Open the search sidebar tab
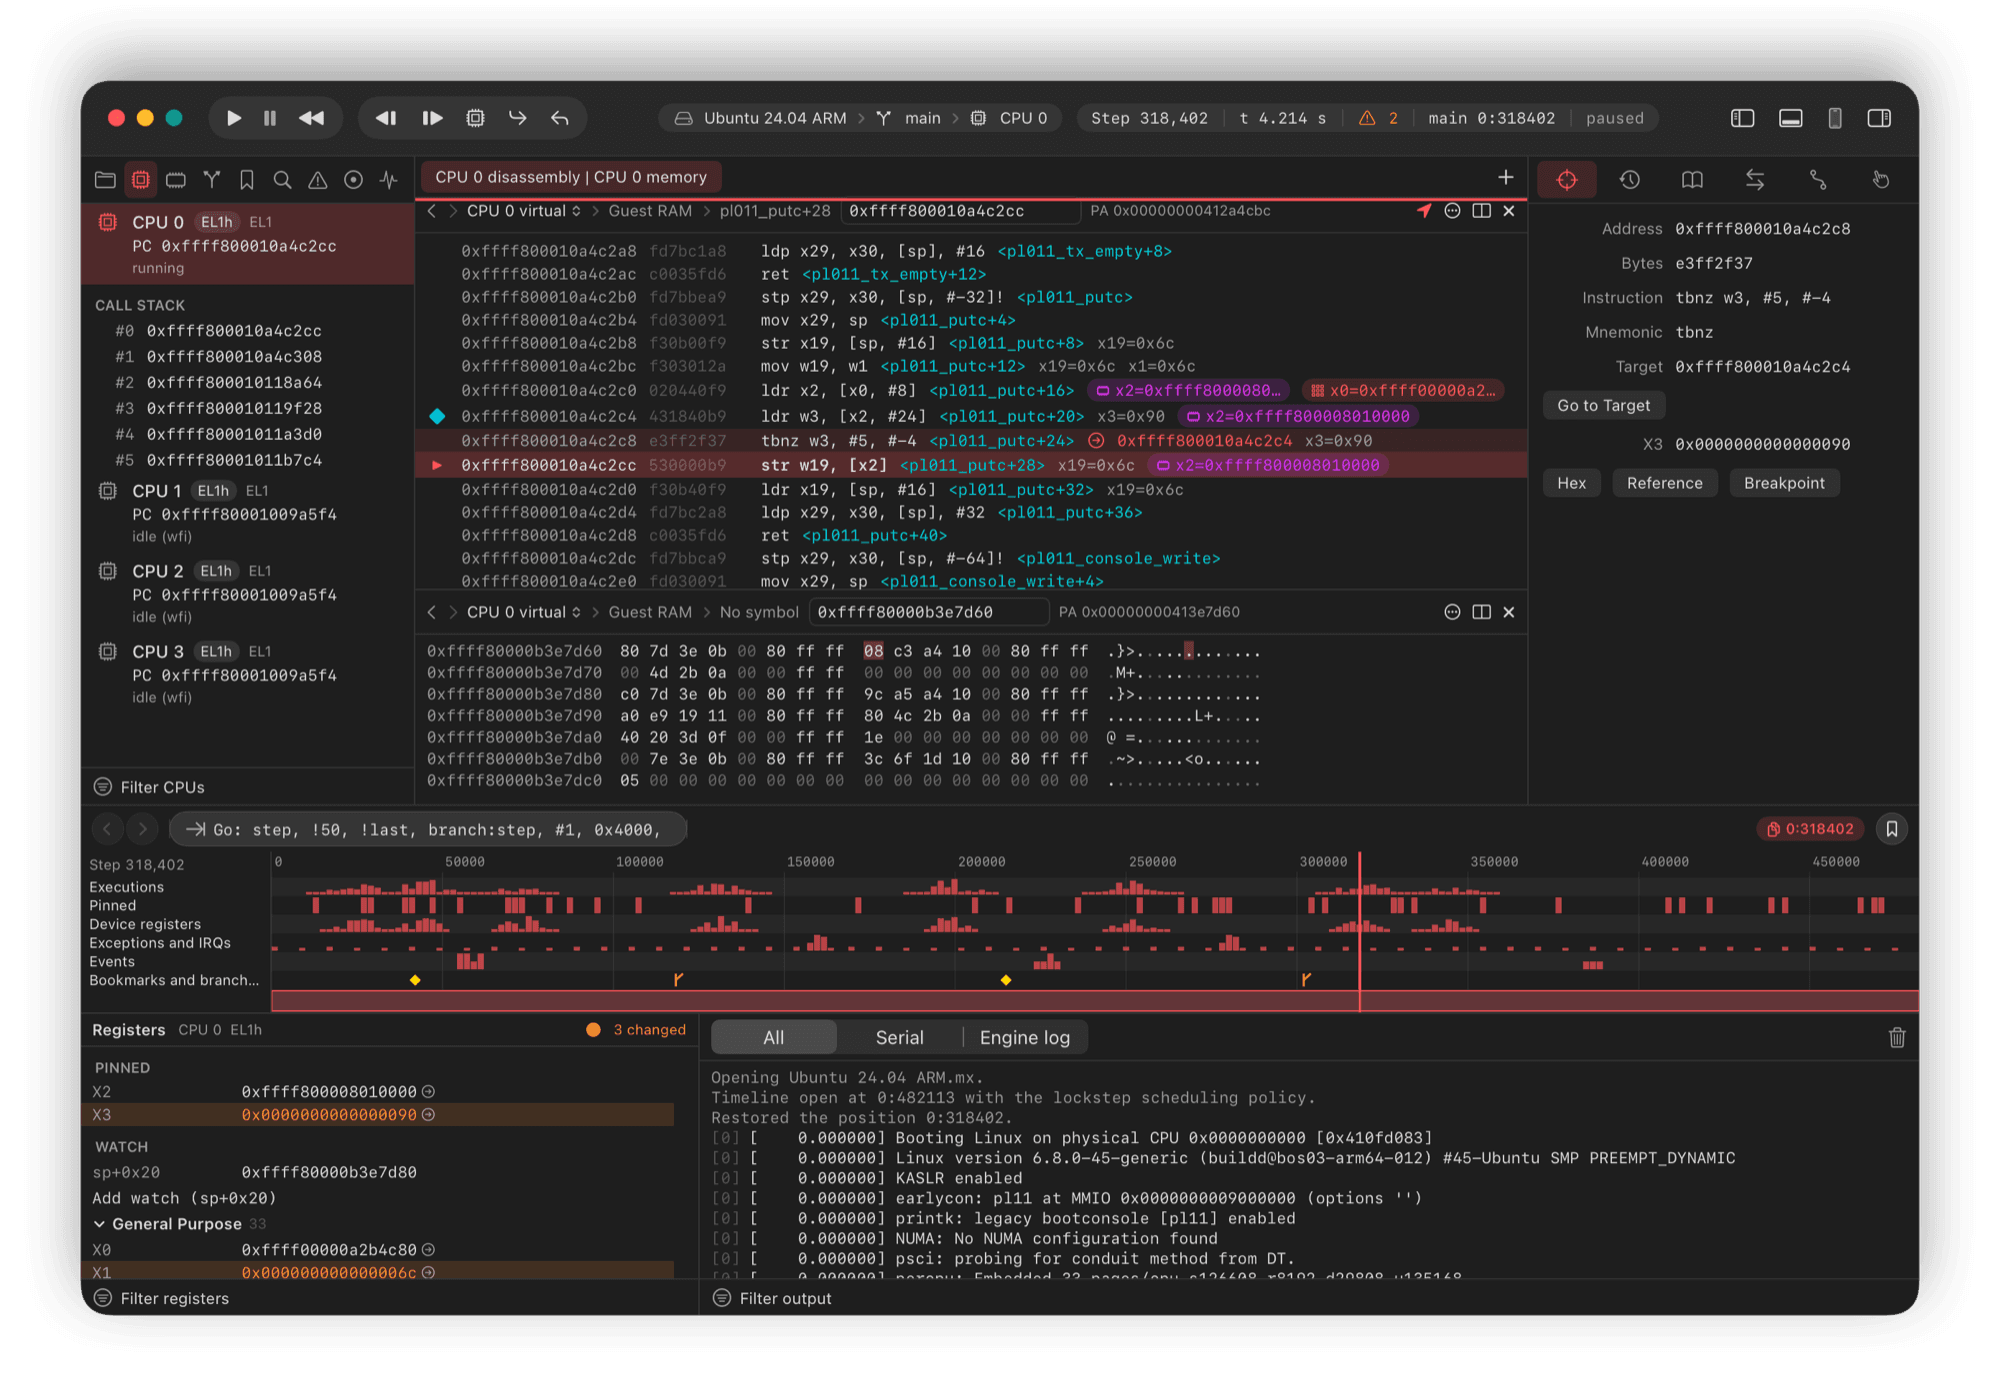 (x=283, y=180)
